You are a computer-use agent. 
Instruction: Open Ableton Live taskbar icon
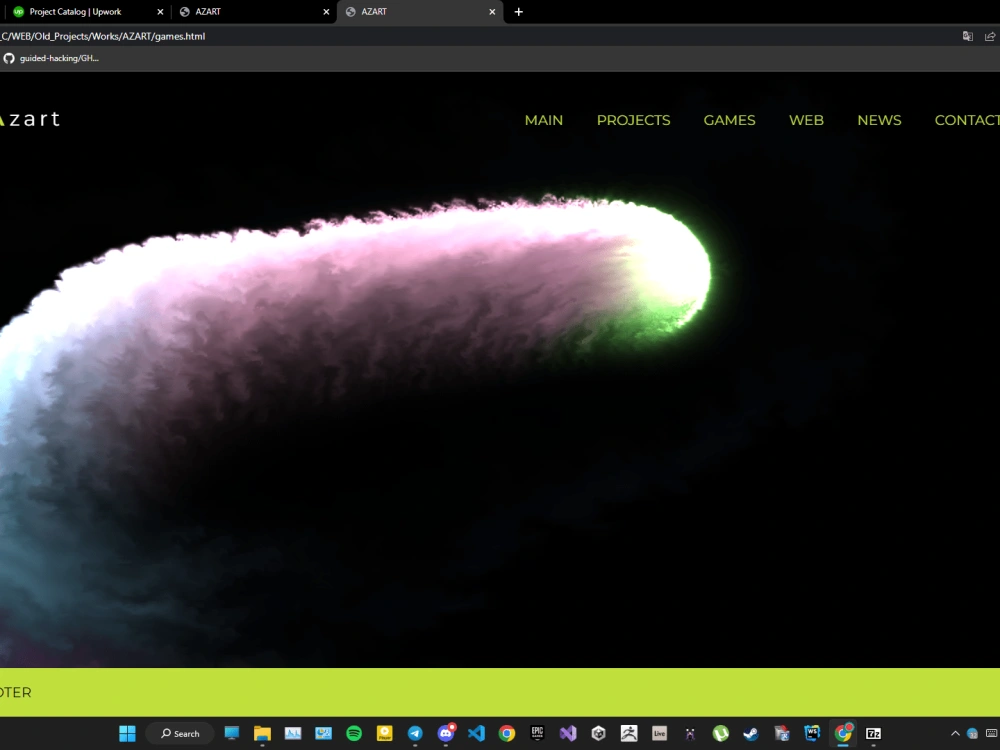pos(659,733)
